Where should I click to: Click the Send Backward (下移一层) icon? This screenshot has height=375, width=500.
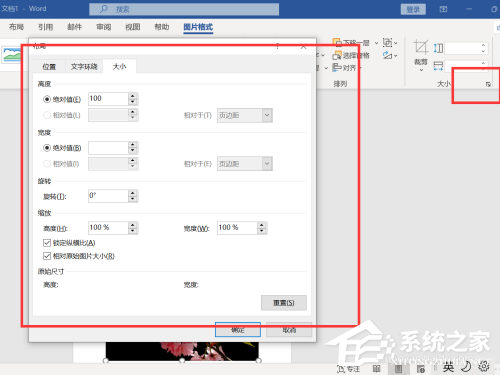[337, 43]
